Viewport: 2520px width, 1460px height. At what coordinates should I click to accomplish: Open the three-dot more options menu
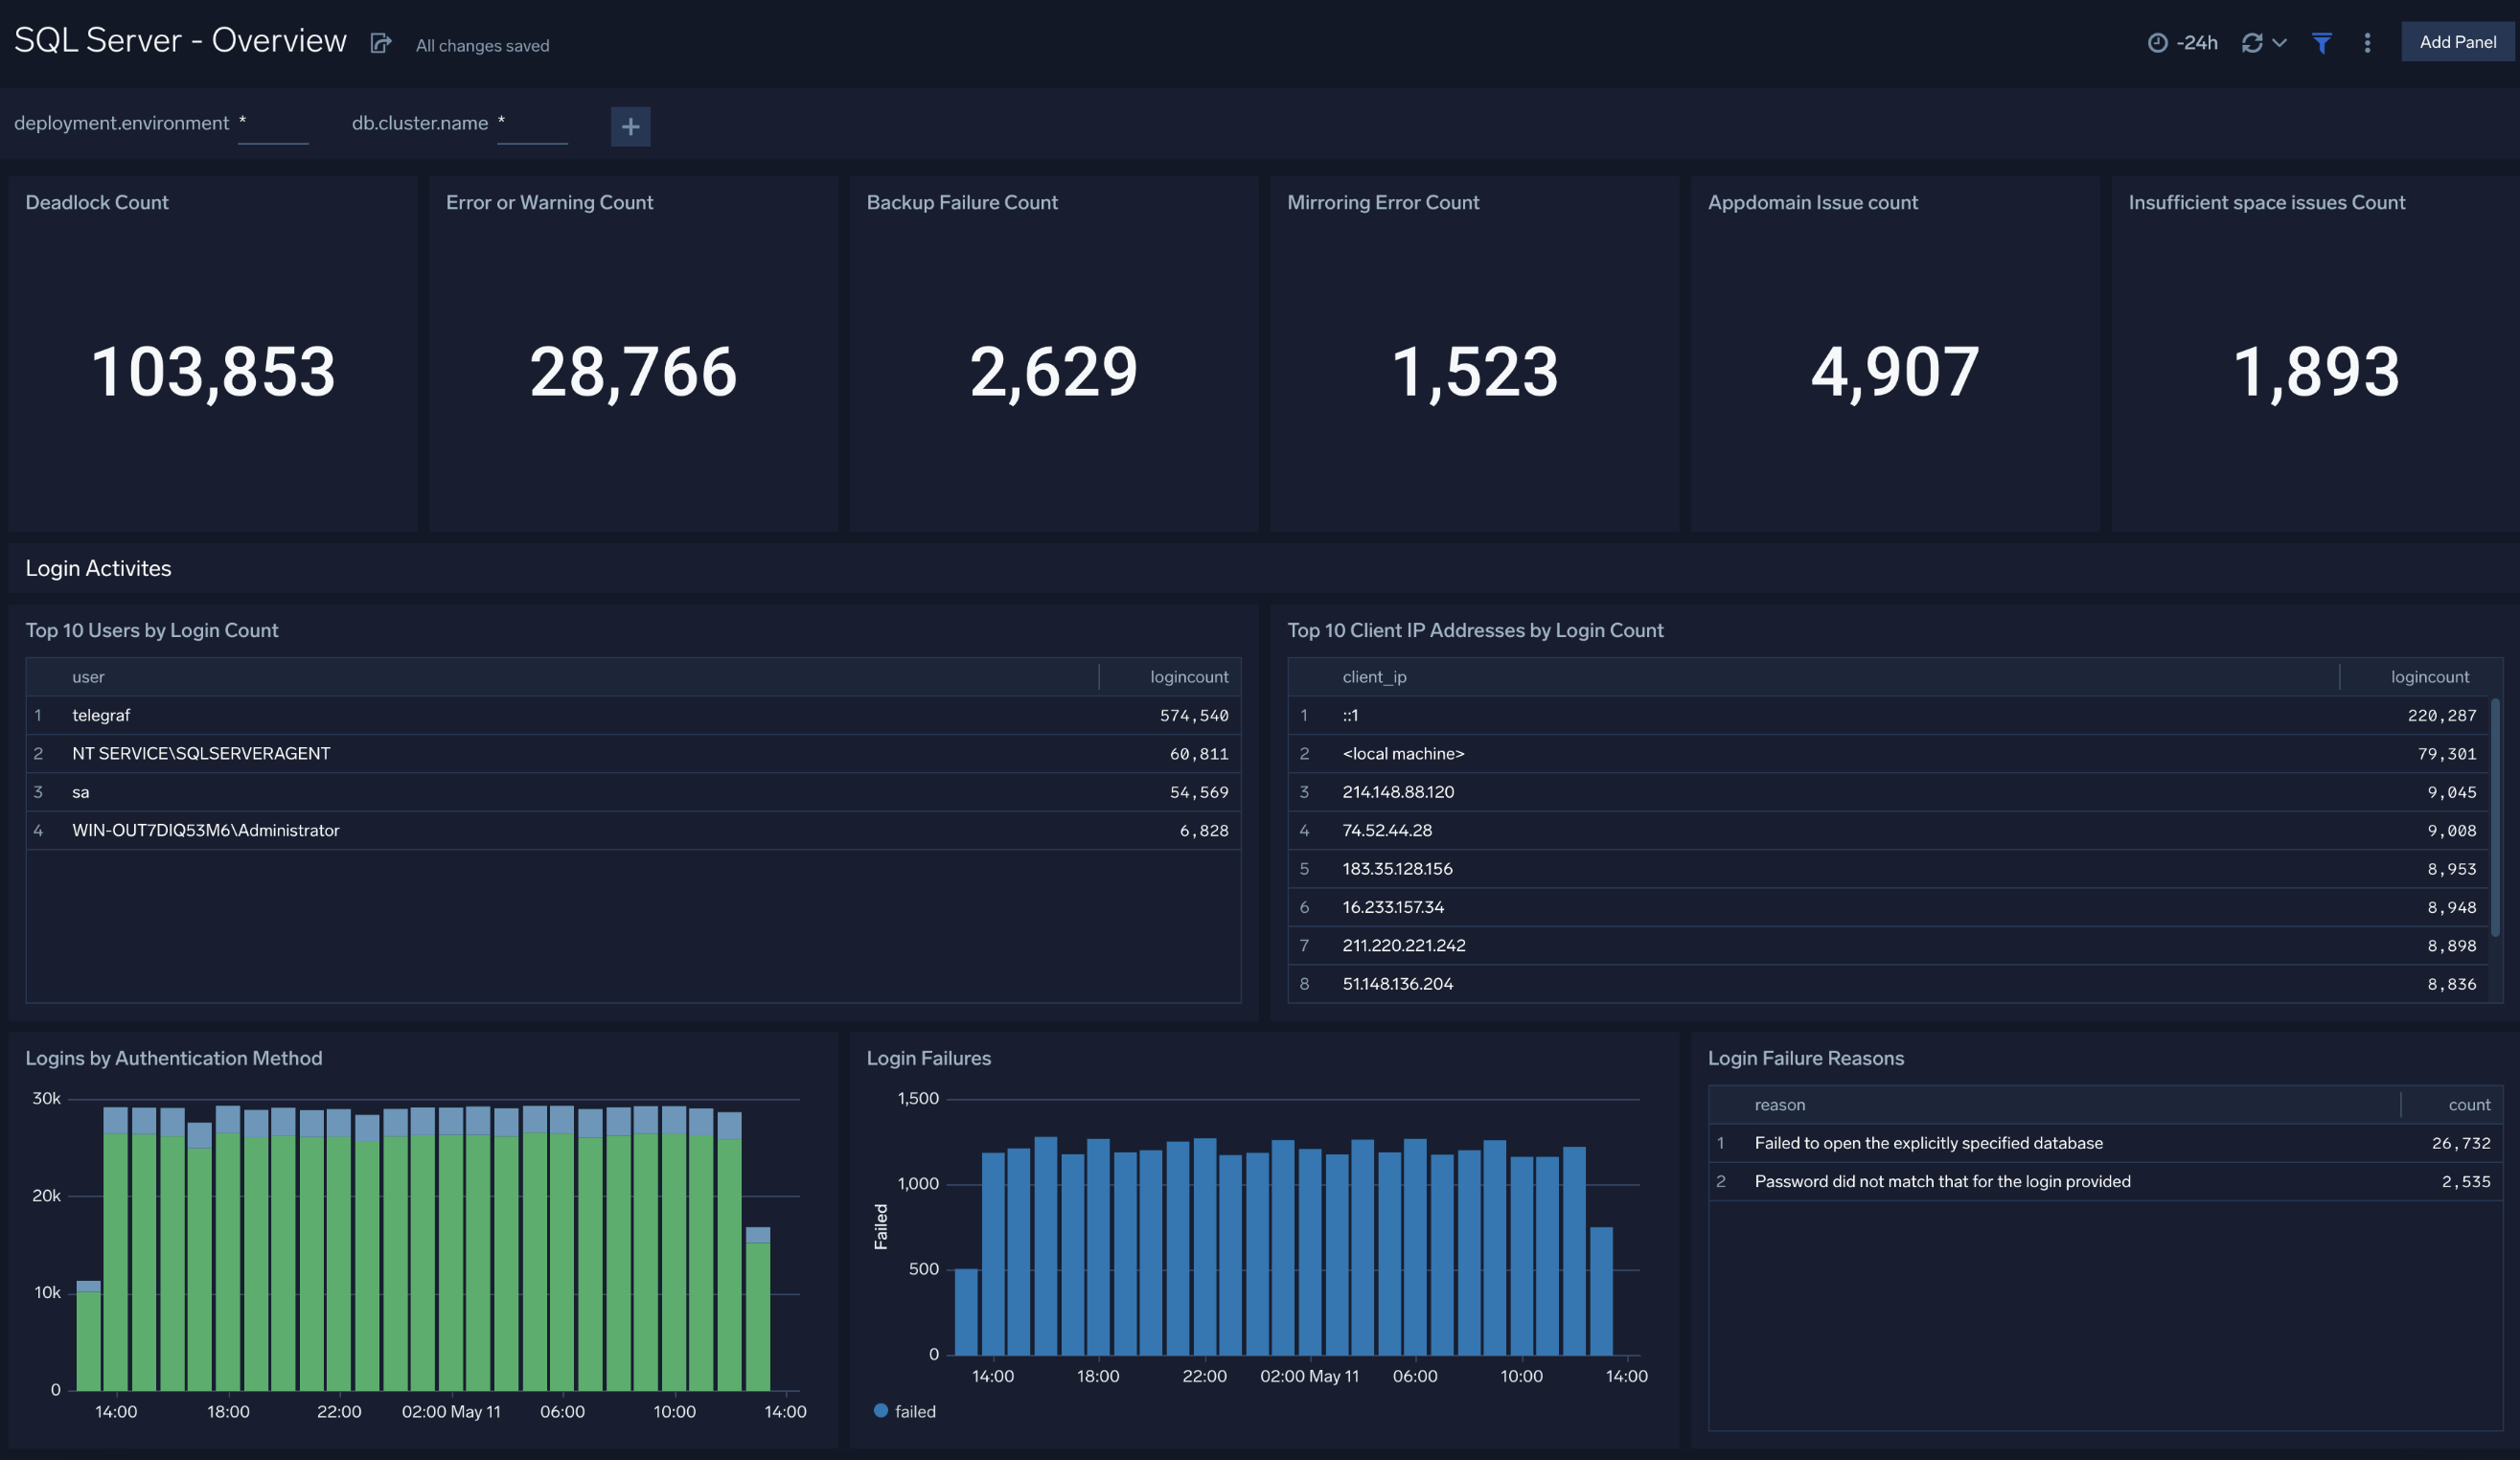2367,42
